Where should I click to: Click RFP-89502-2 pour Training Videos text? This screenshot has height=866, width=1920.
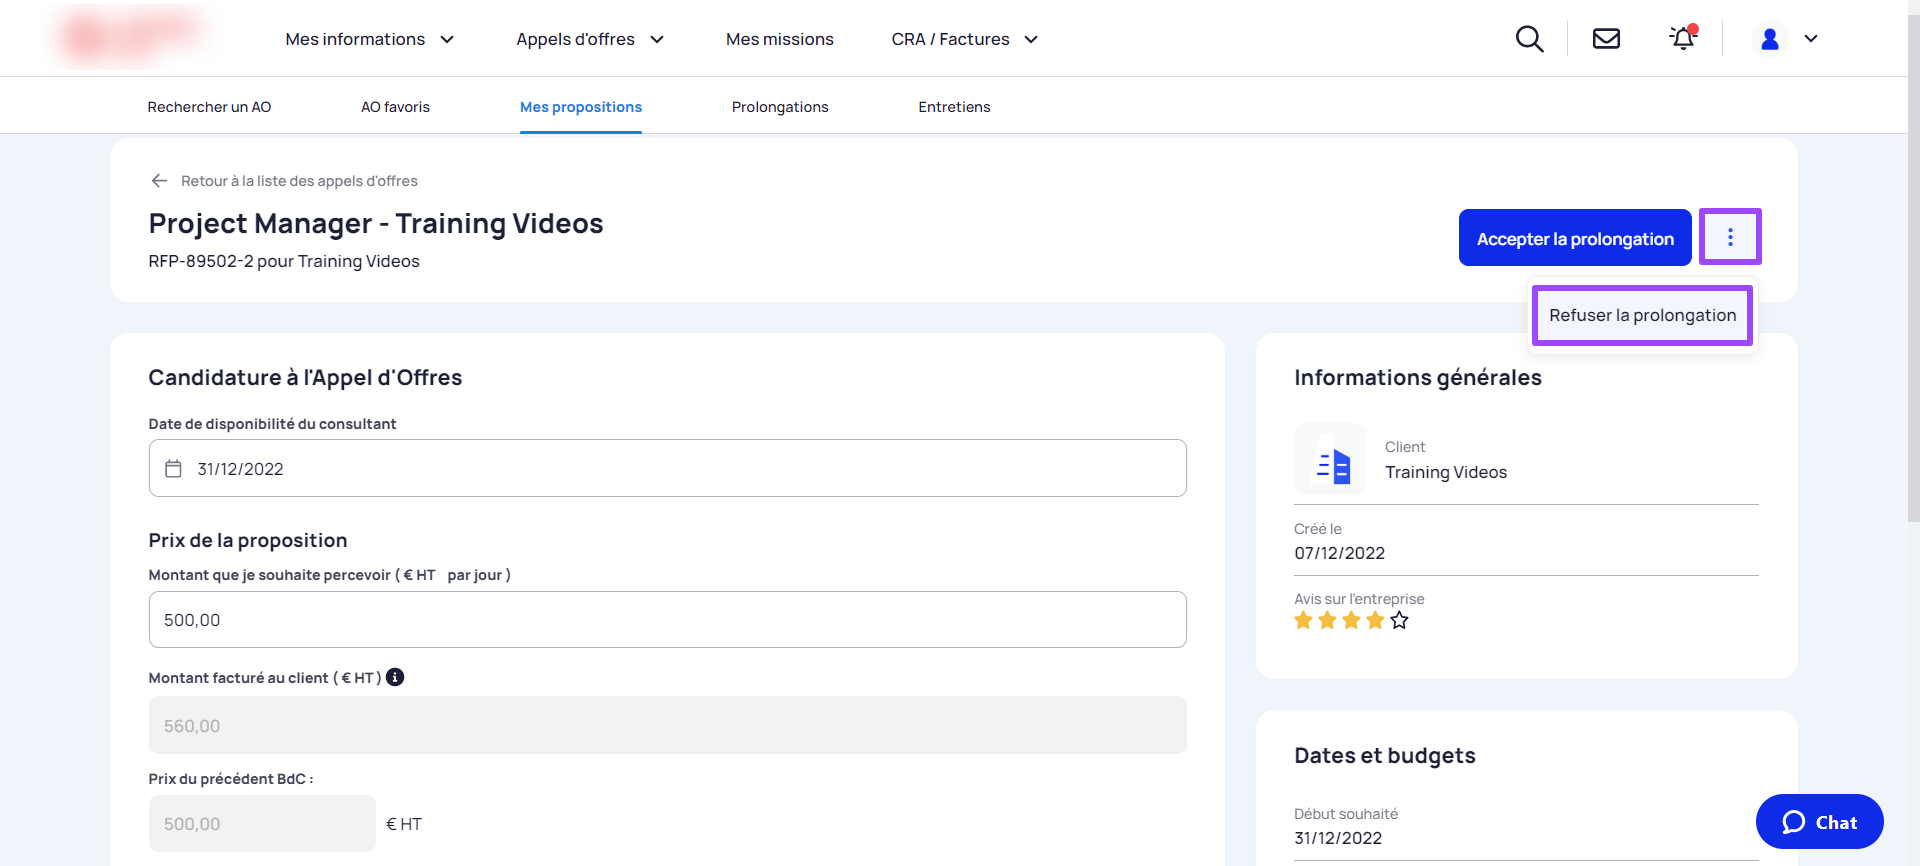coord(284,261)
